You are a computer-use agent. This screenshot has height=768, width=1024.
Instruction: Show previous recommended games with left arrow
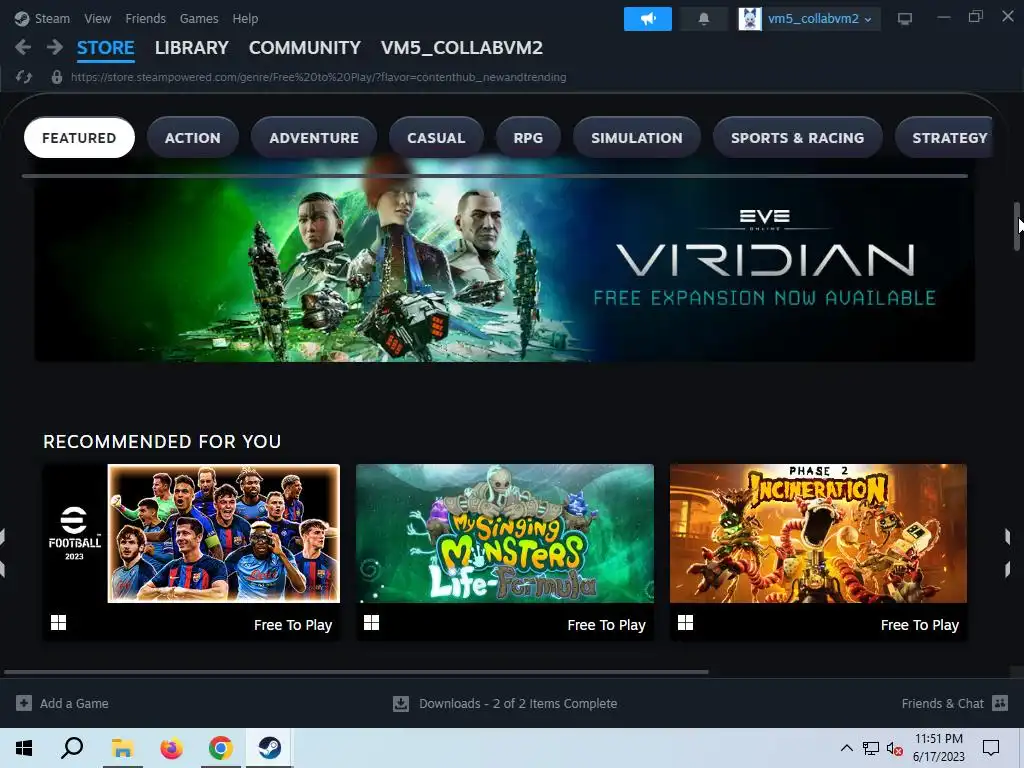click(x=3, y=552)
